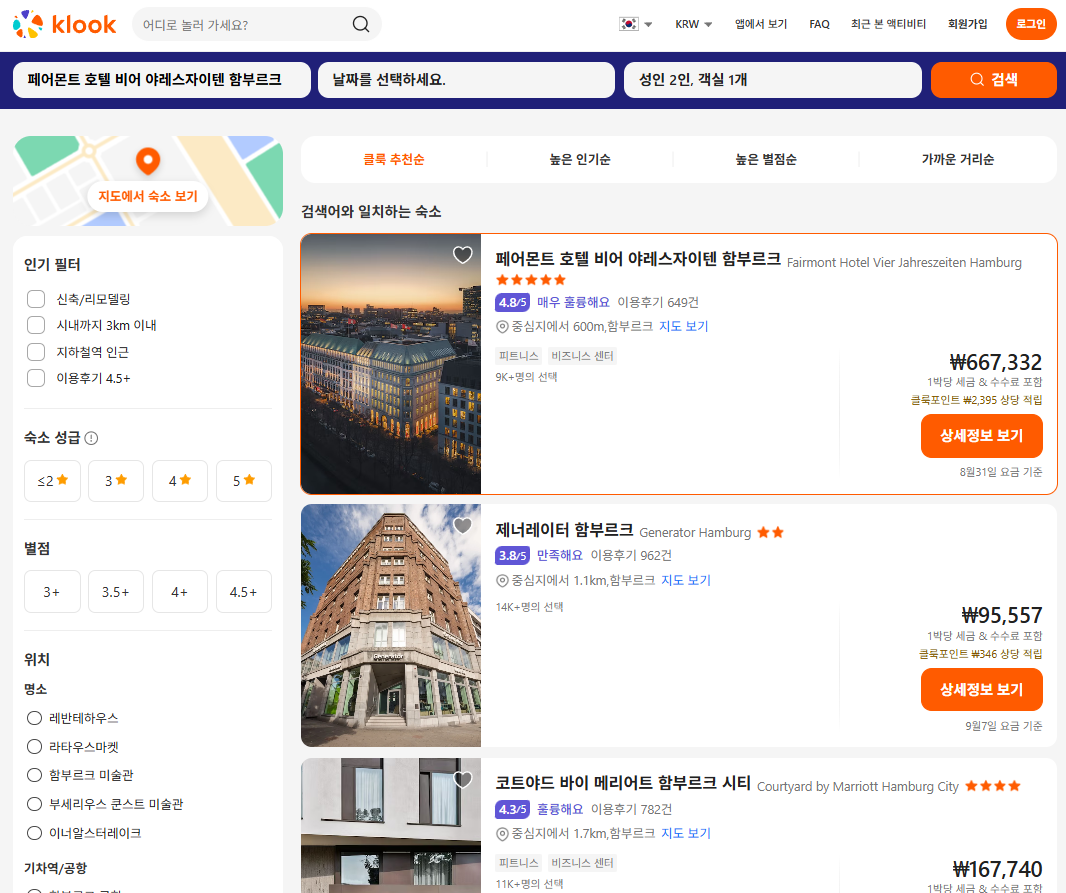Open the date selection field

[466, 80]
